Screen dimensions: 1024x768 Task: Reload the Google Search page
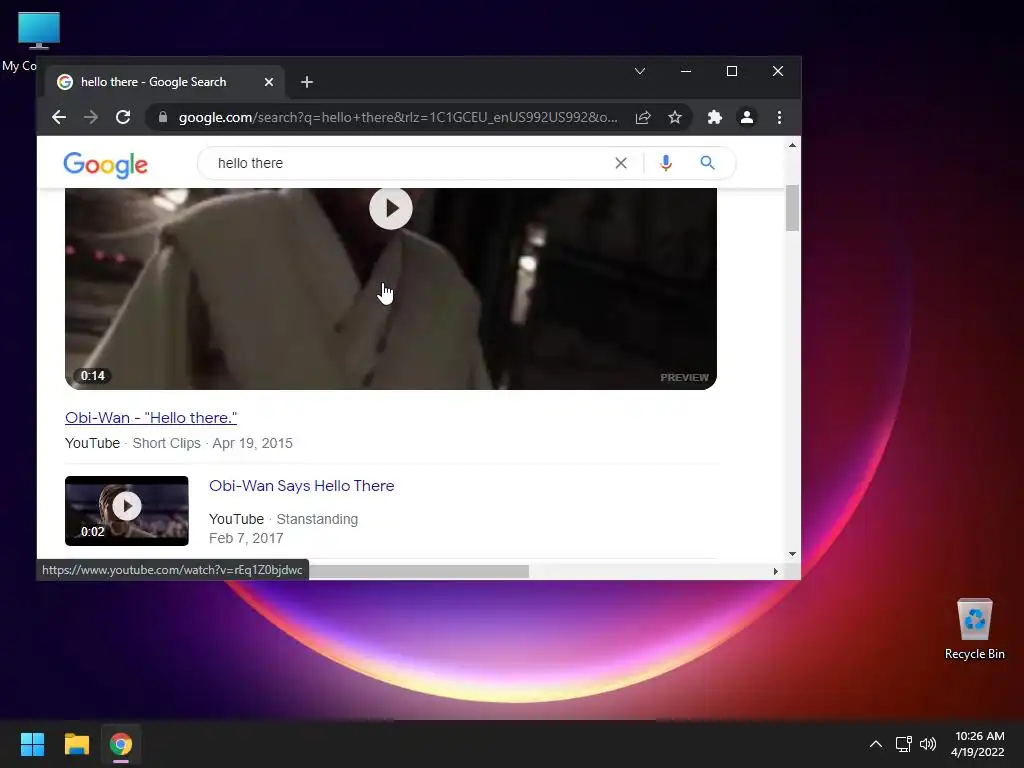(x=123, y=118)
